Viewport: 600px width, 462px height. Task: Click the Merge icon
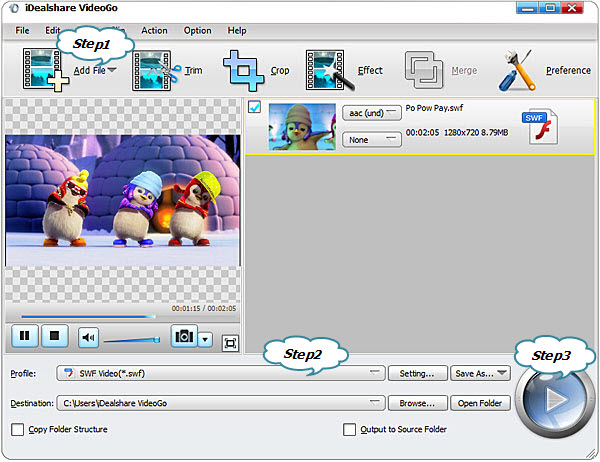coord(424,70)
